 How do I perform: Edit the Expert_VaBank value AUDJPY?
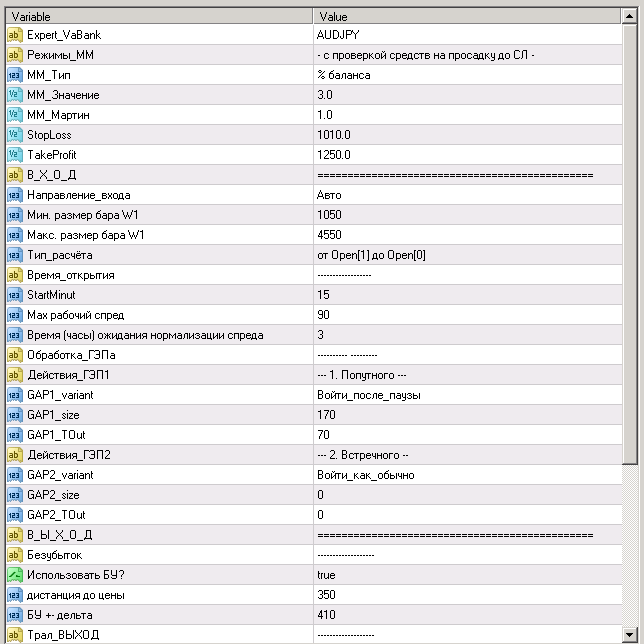[x=468, y=35]
